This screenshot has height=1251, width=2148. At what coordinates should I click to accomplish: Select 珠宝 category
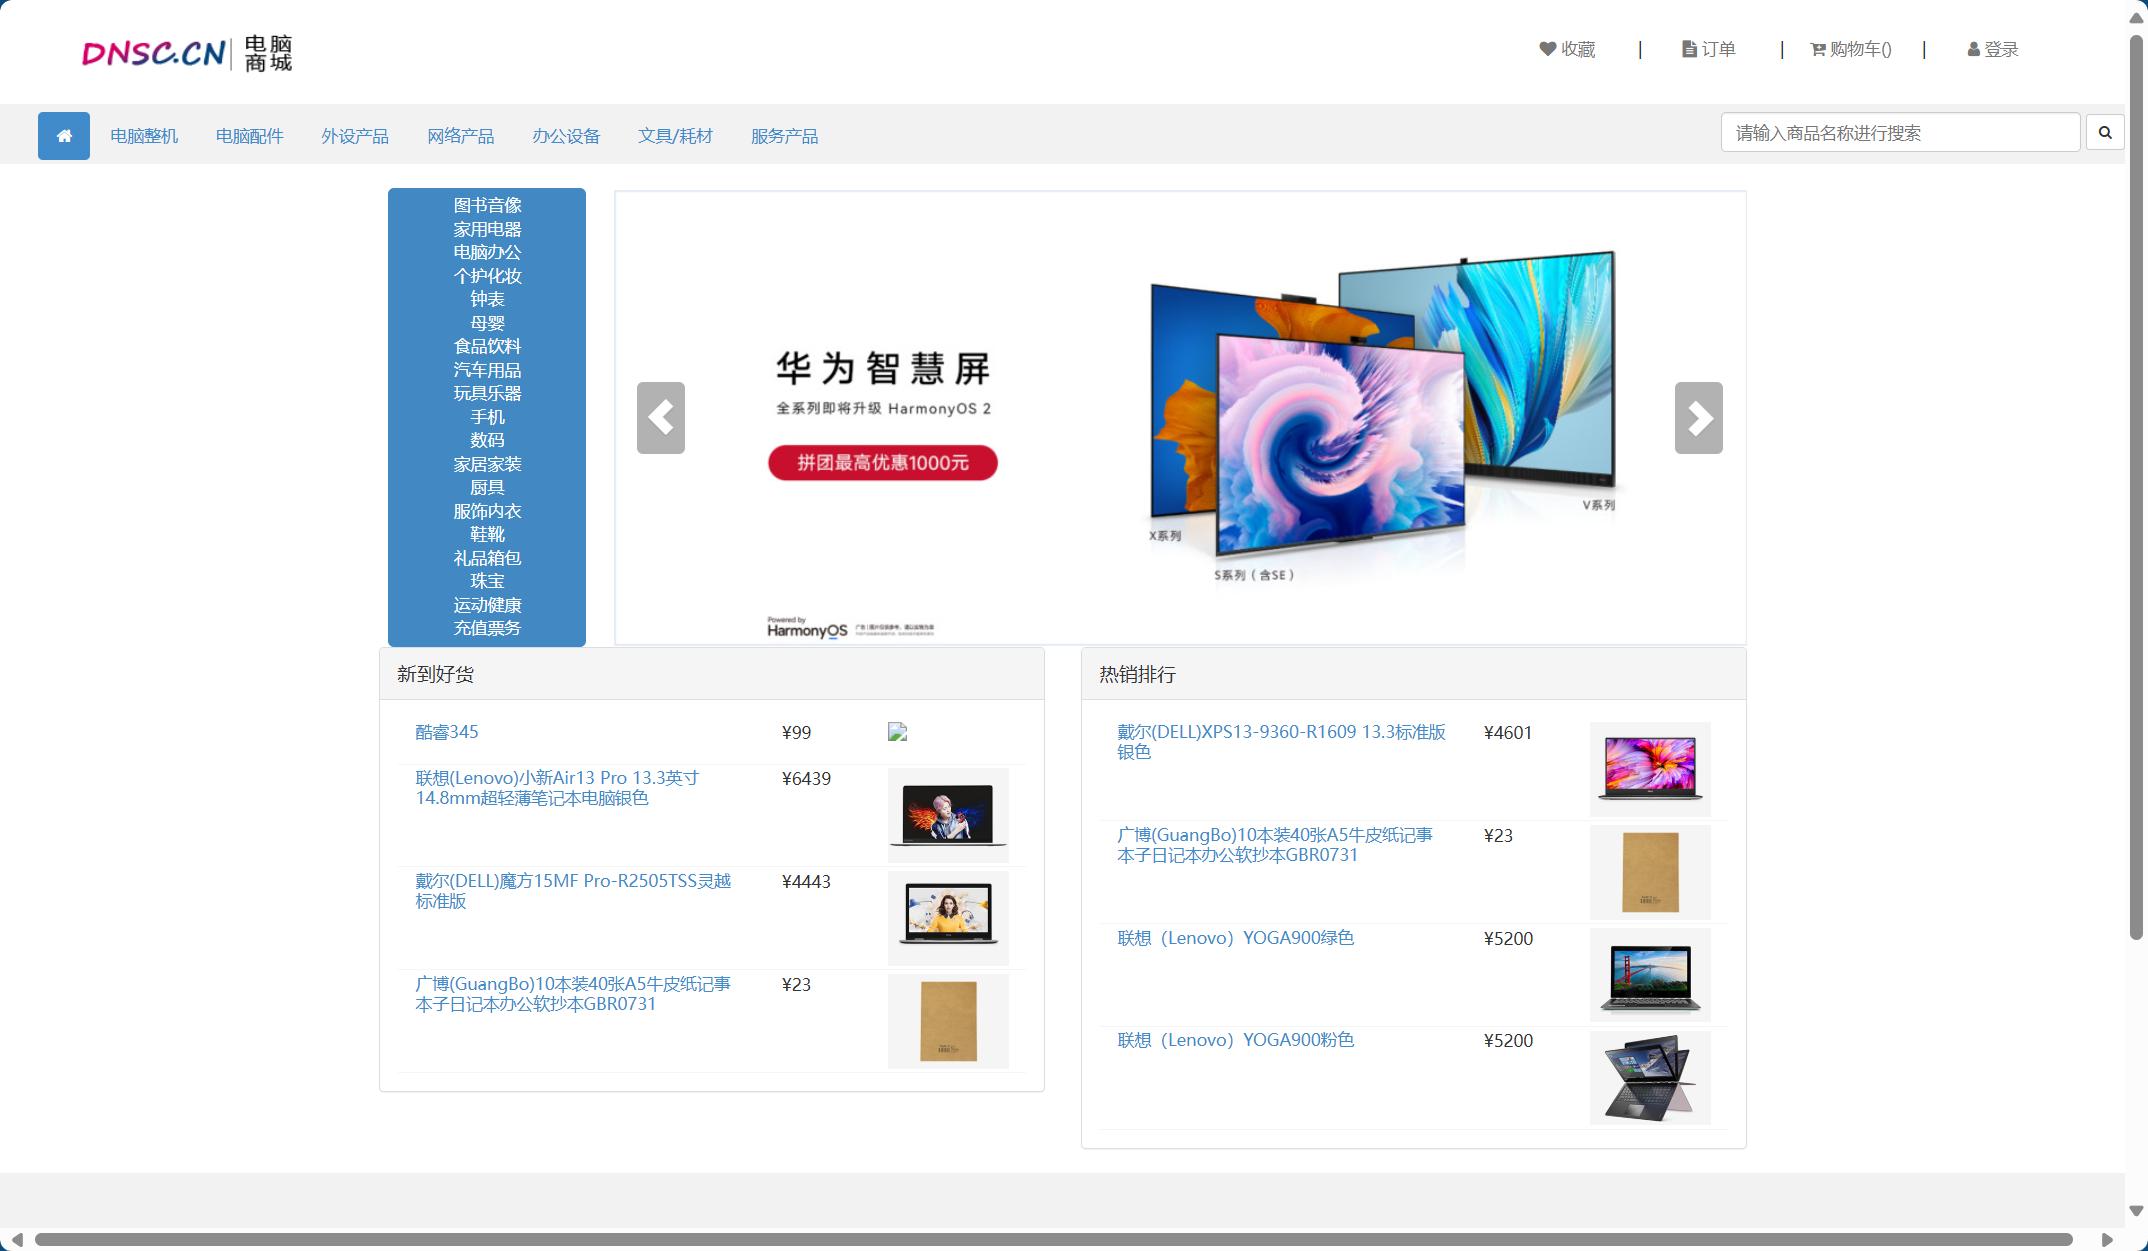[x=487, y=581]
